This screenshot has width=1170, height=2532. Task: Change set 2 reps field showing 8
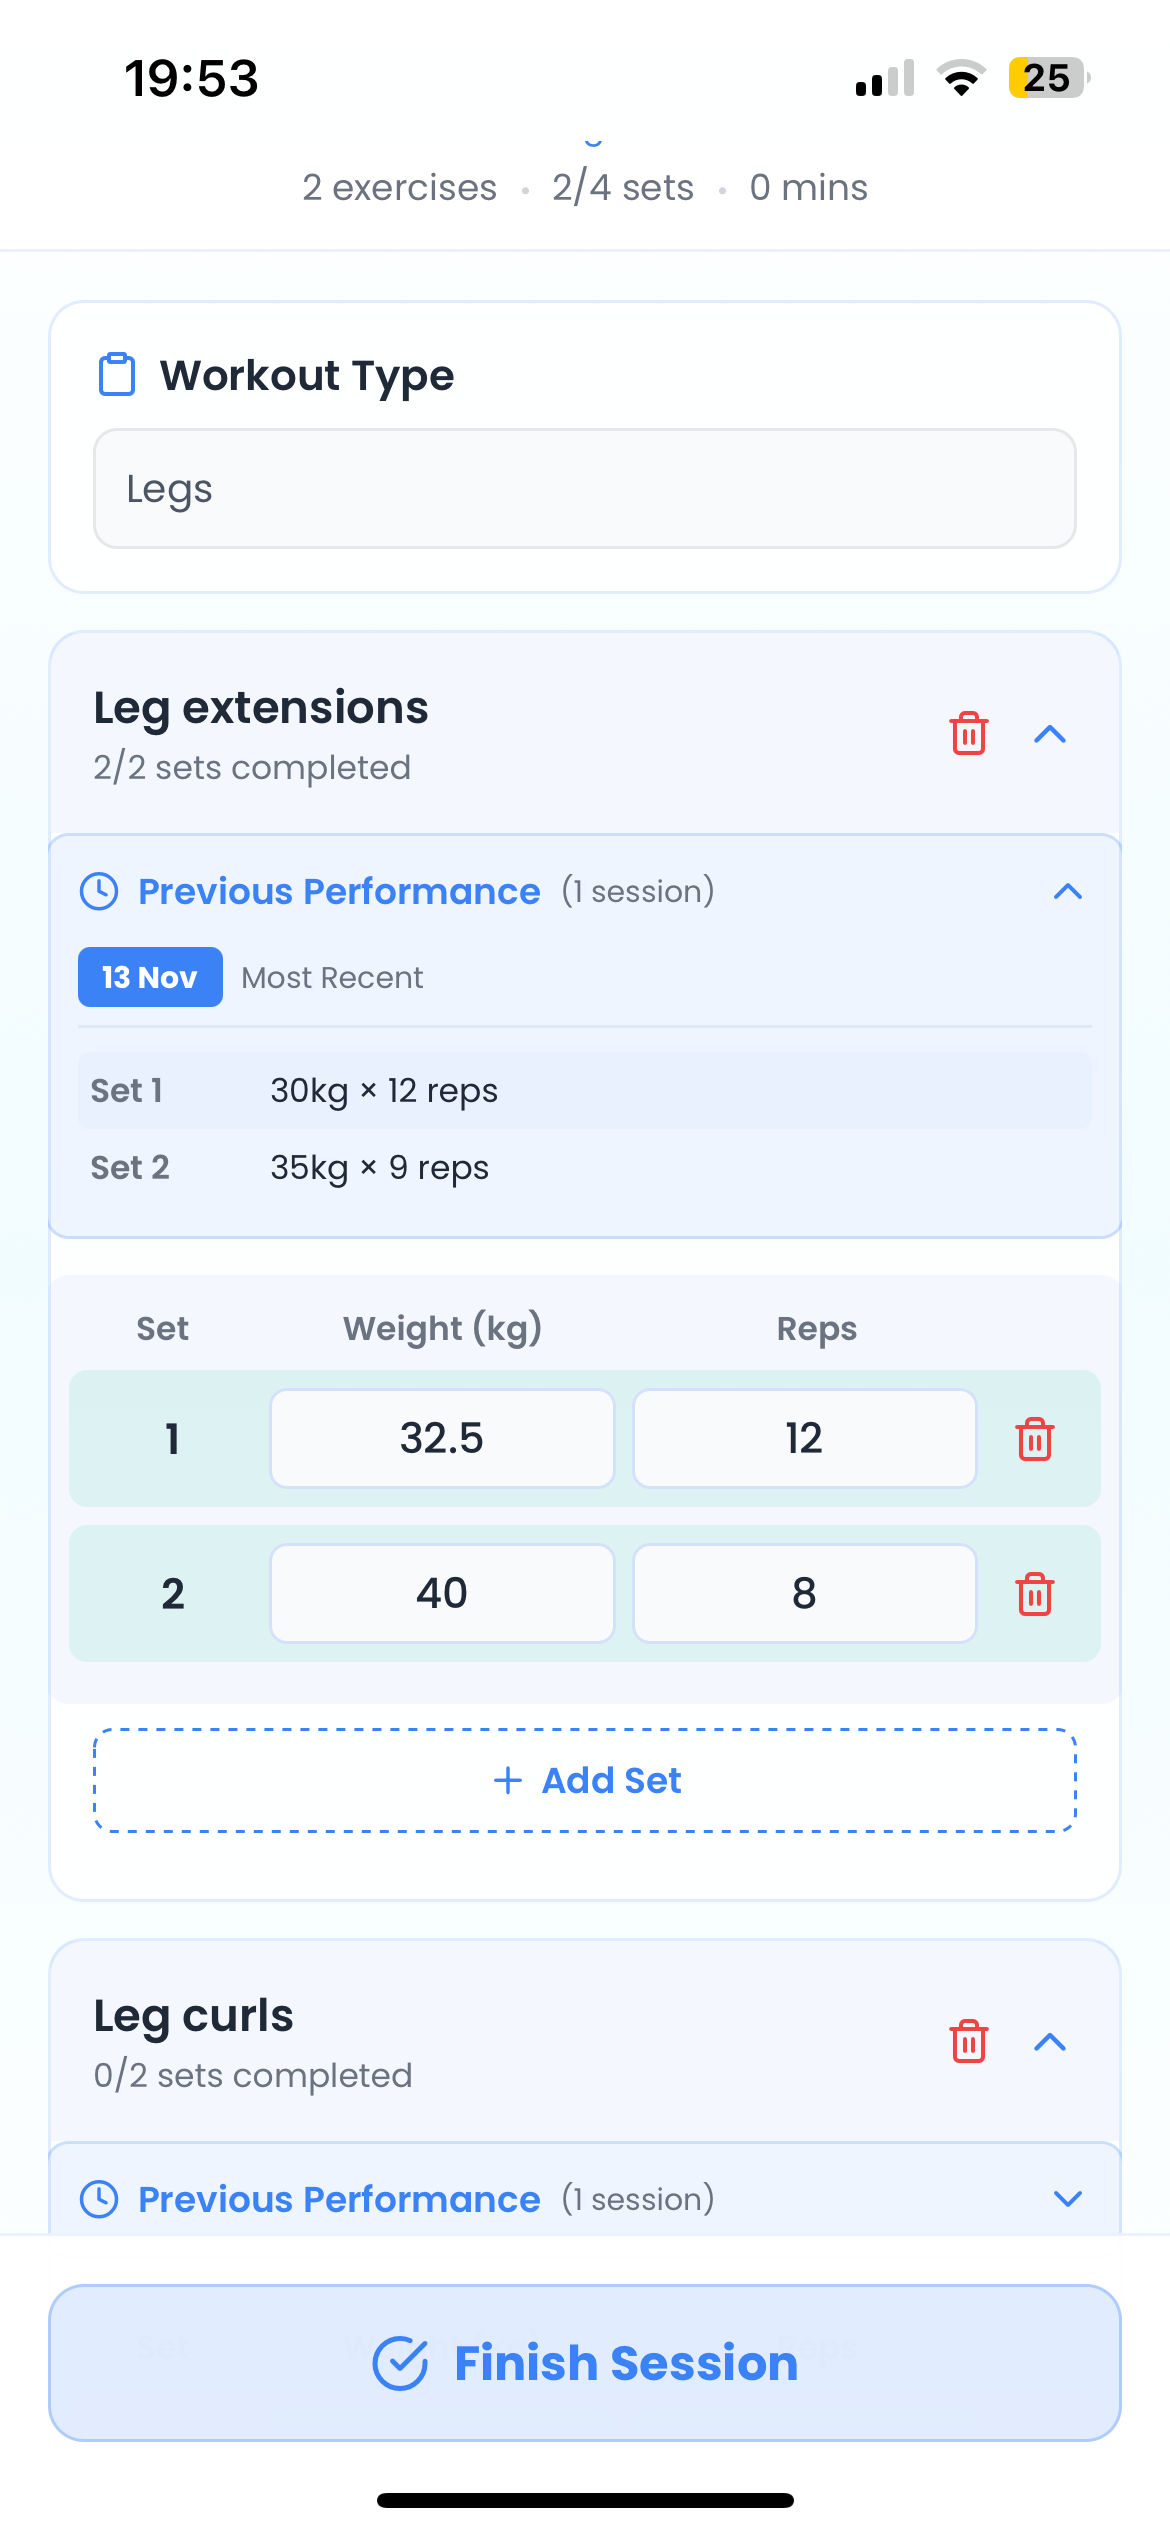click(804, 1594)
